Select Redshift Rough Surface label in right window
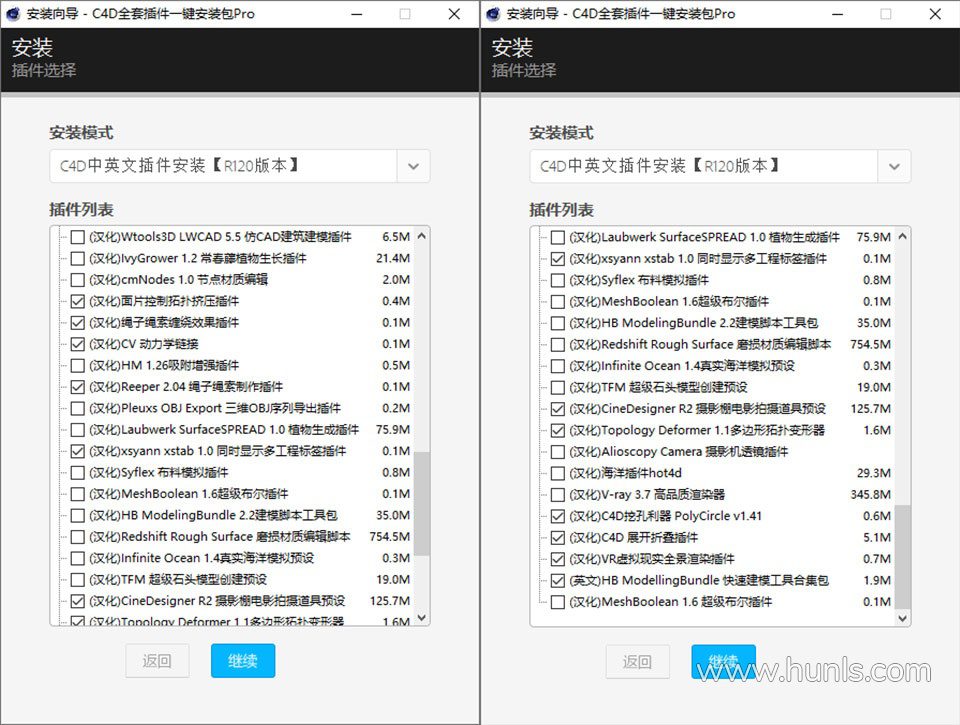This screenshot has width=960, height=725. pos(700,344)
